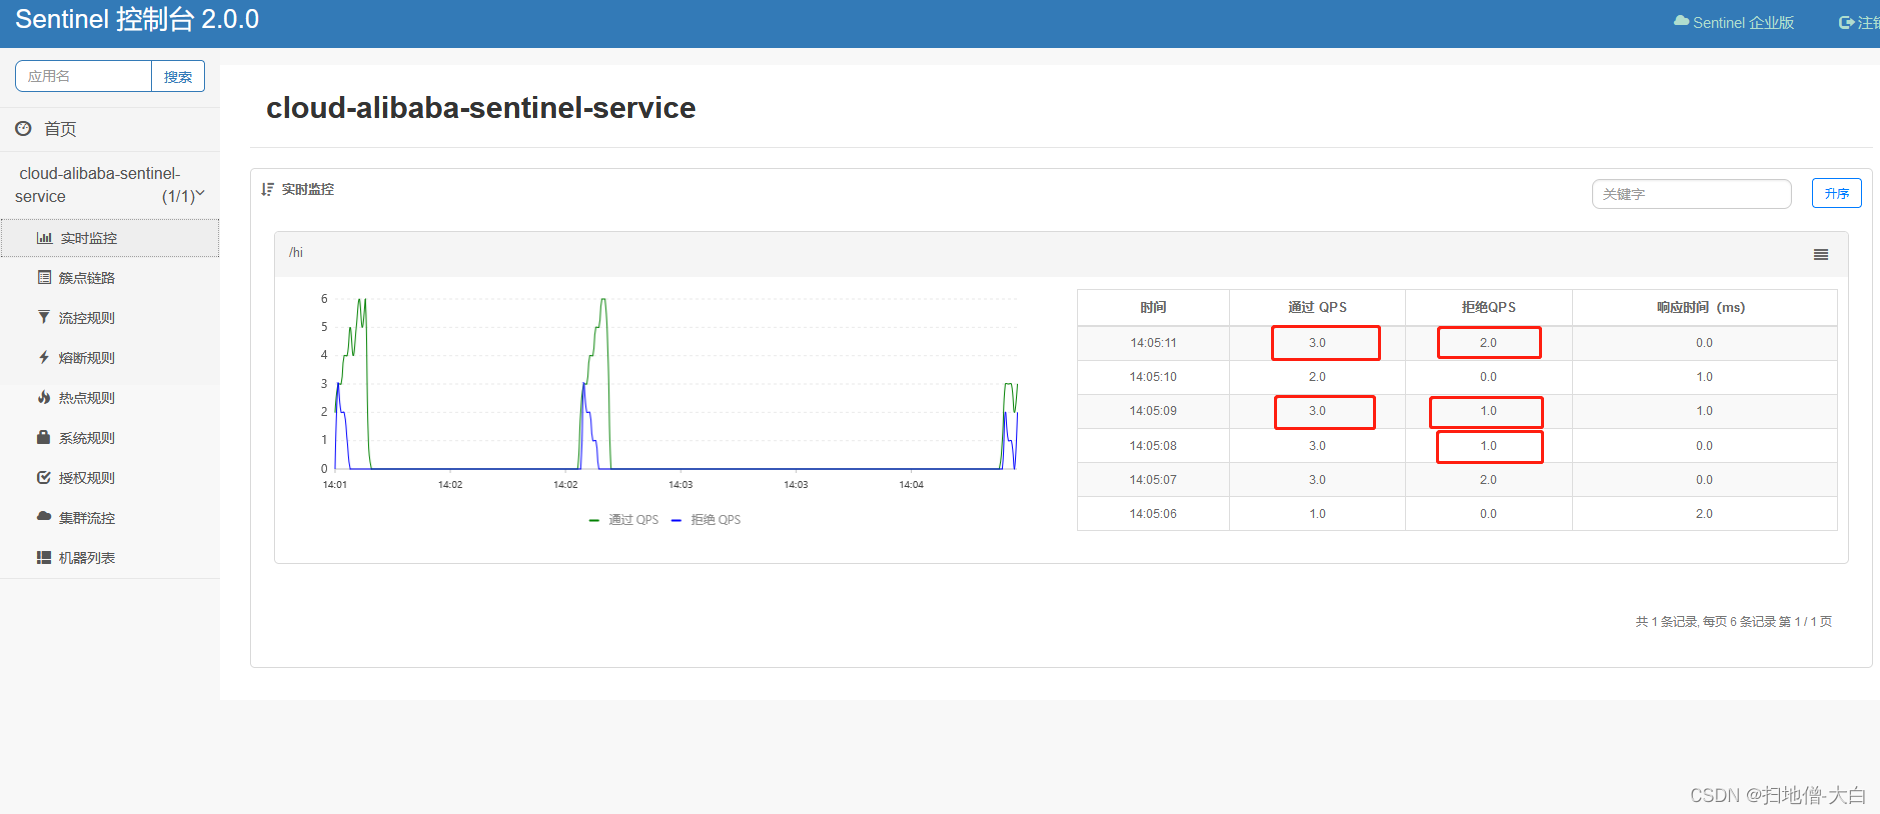The height and width of the screenshot is (814, 1880).
Task: Click response time 2.0 in 14:05:06 row
Action: tap(1704, 514)
